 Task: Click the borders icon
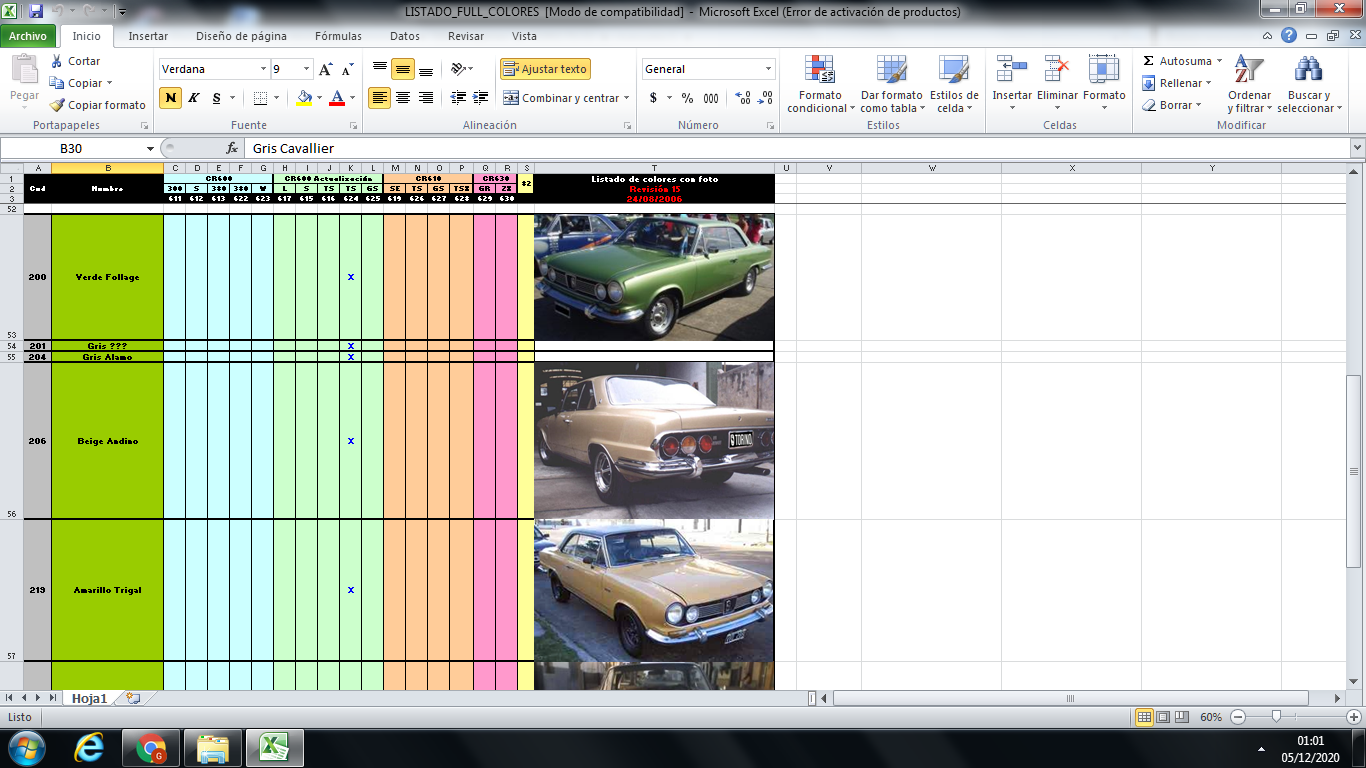click(260, 98)
